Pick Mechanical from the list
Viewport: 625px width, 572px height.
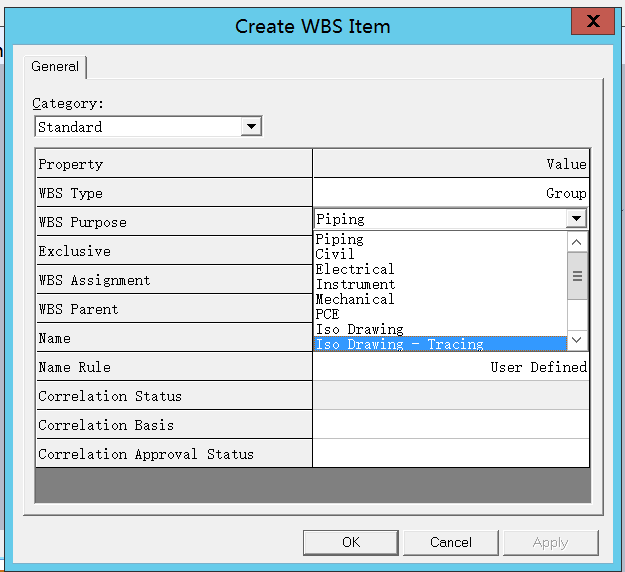pos(440,300)
